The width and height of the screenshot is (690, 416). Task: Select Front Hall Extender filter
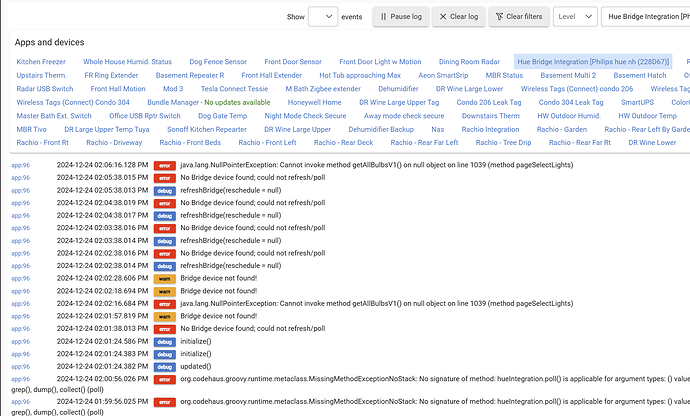pyautogui.click(x=272, y=76)
